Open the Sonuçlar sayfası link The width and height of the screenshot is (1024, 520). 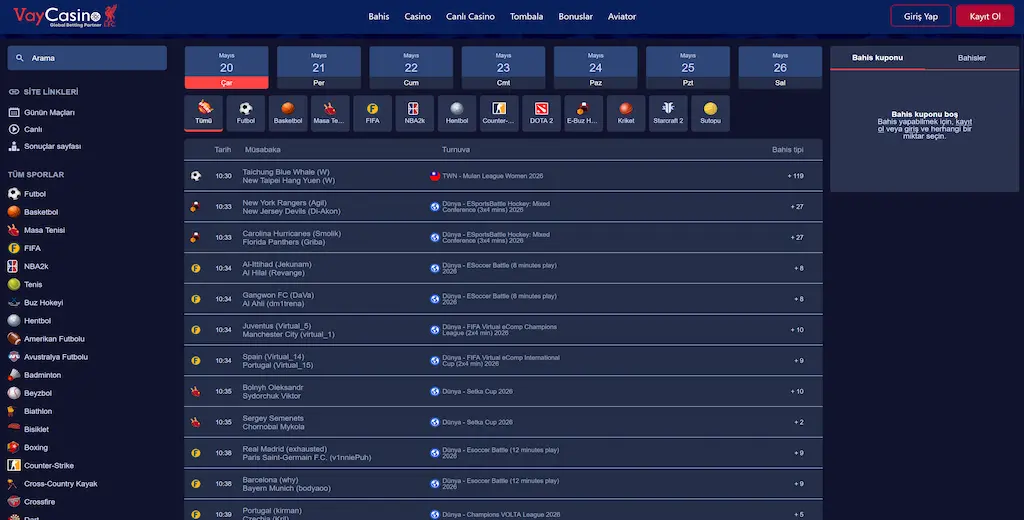tap(44, 146)
